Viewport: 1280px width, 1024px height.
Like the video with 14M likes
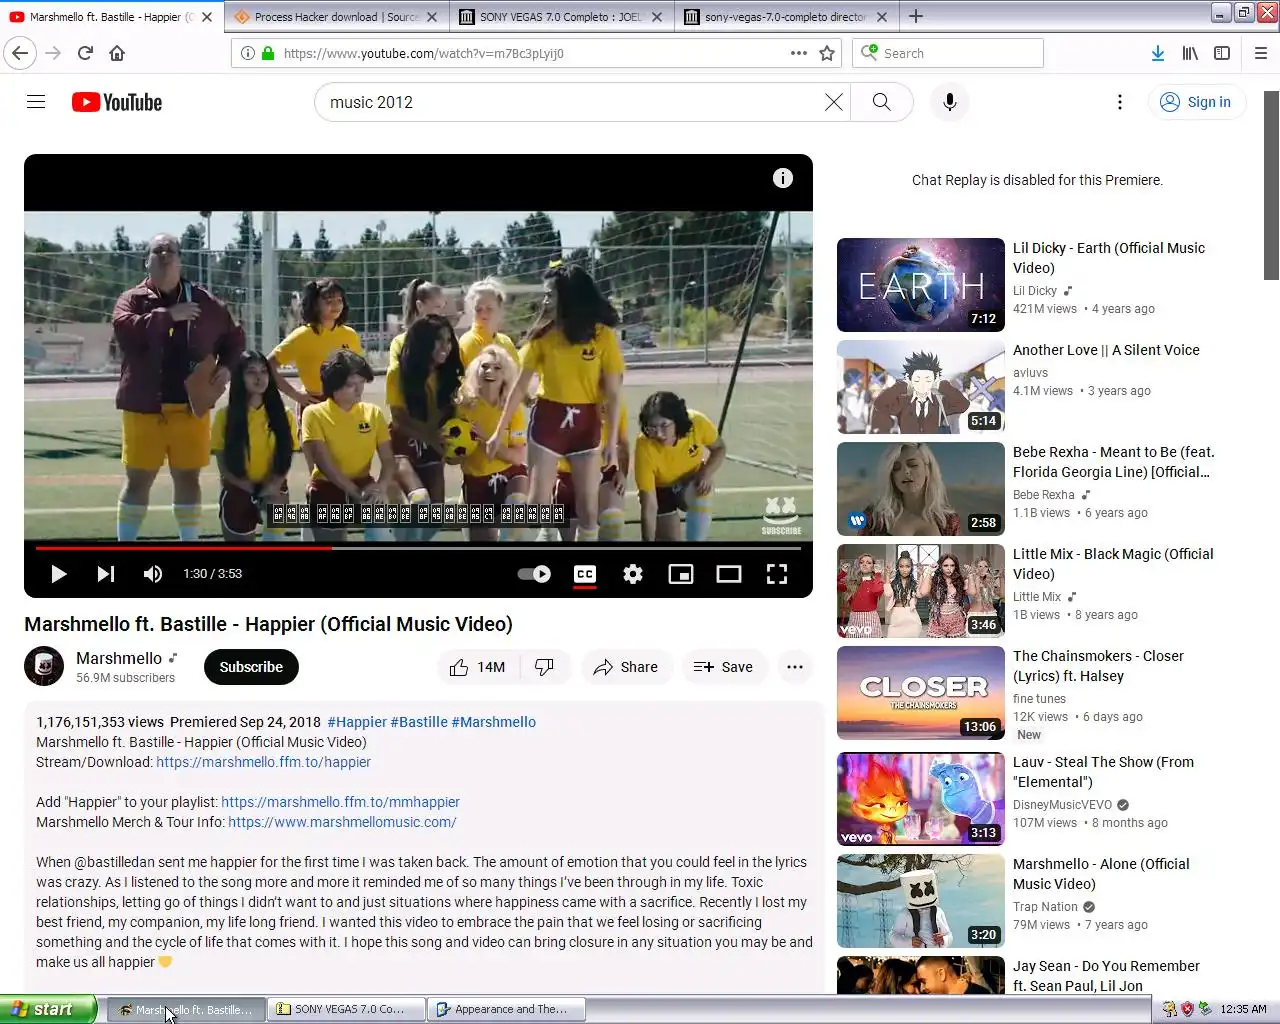478,667
